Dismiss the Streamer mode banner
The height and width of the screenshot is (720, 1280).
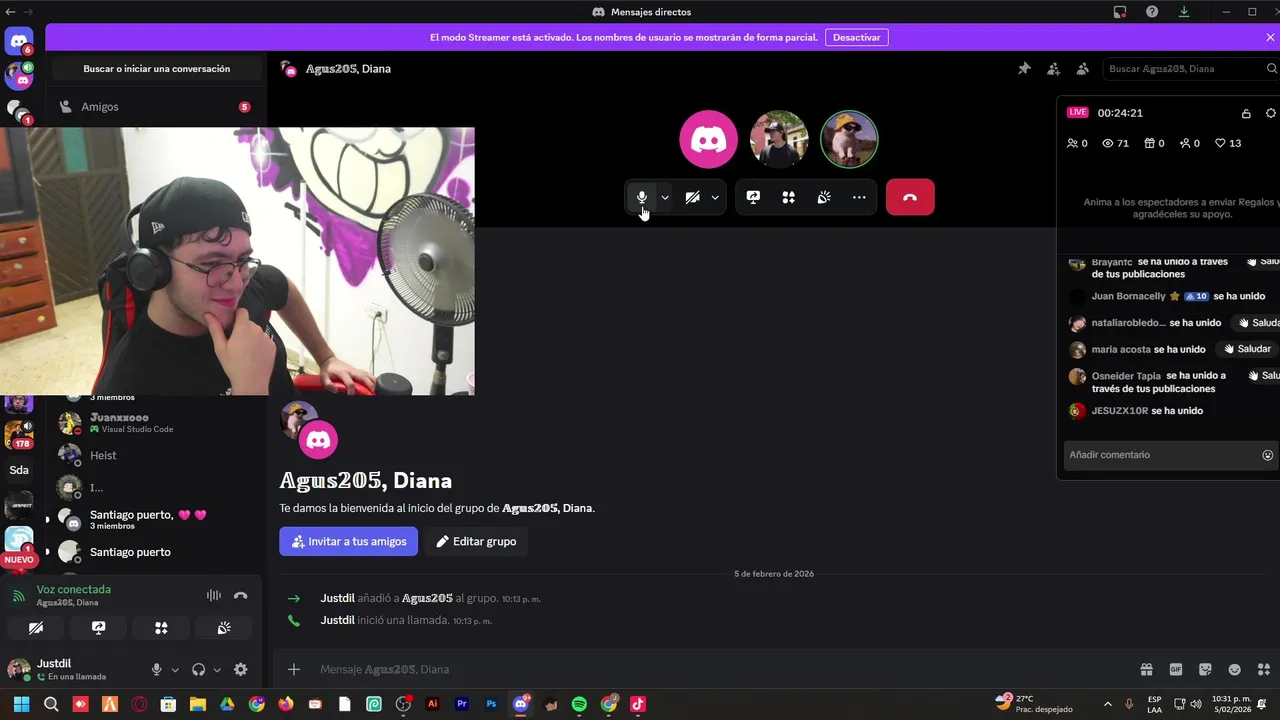1270,37
